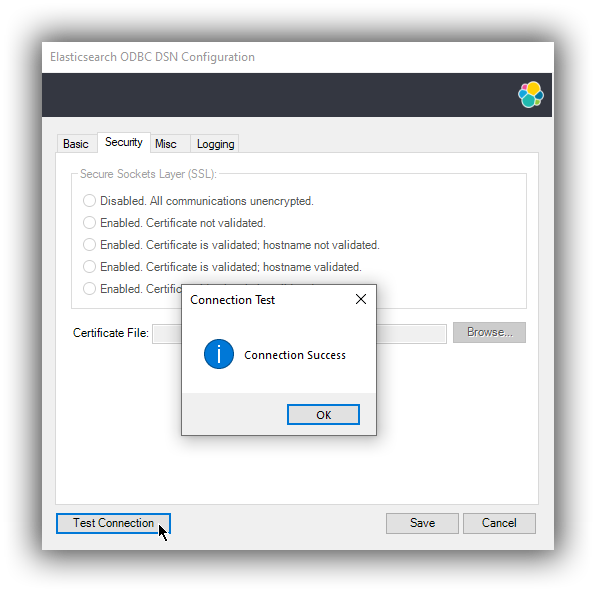This screenshot has height=592, width=596.
Task: Cancel the DSN configuration dialog
Action: click(x=499, y=523)
